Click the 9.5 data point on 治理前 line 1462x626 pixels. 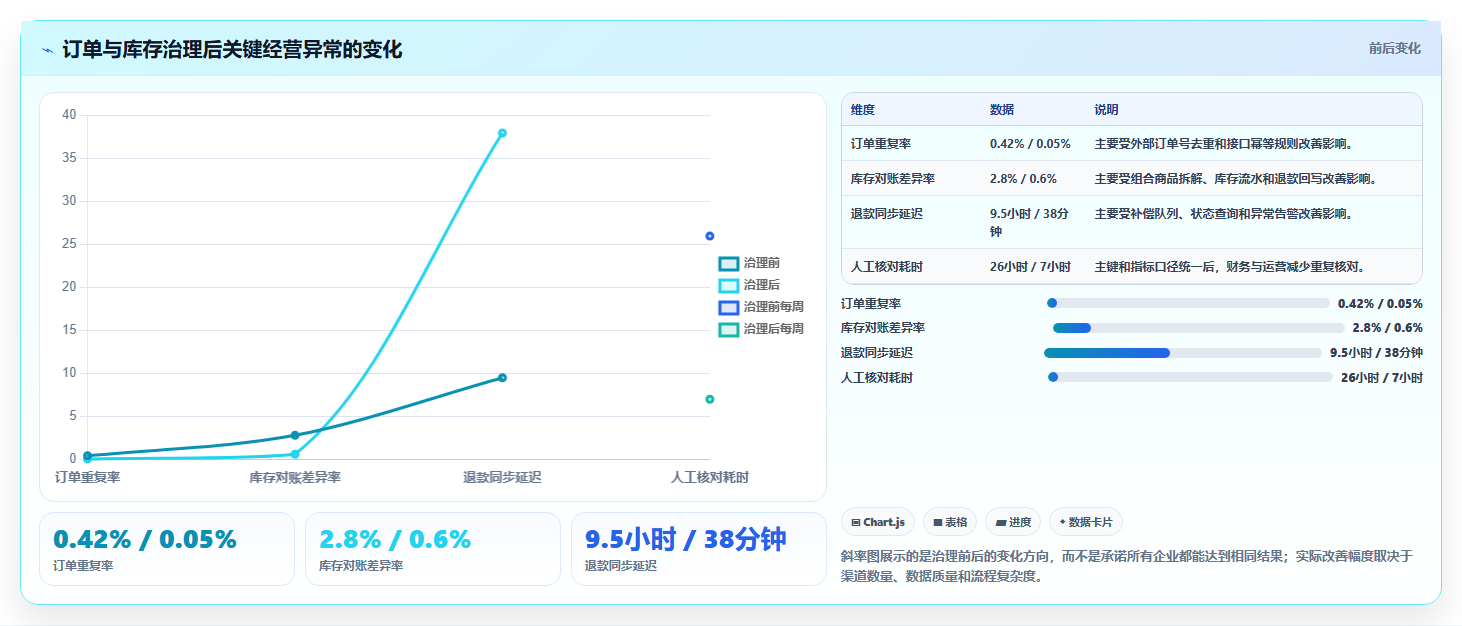coord(502,377)
